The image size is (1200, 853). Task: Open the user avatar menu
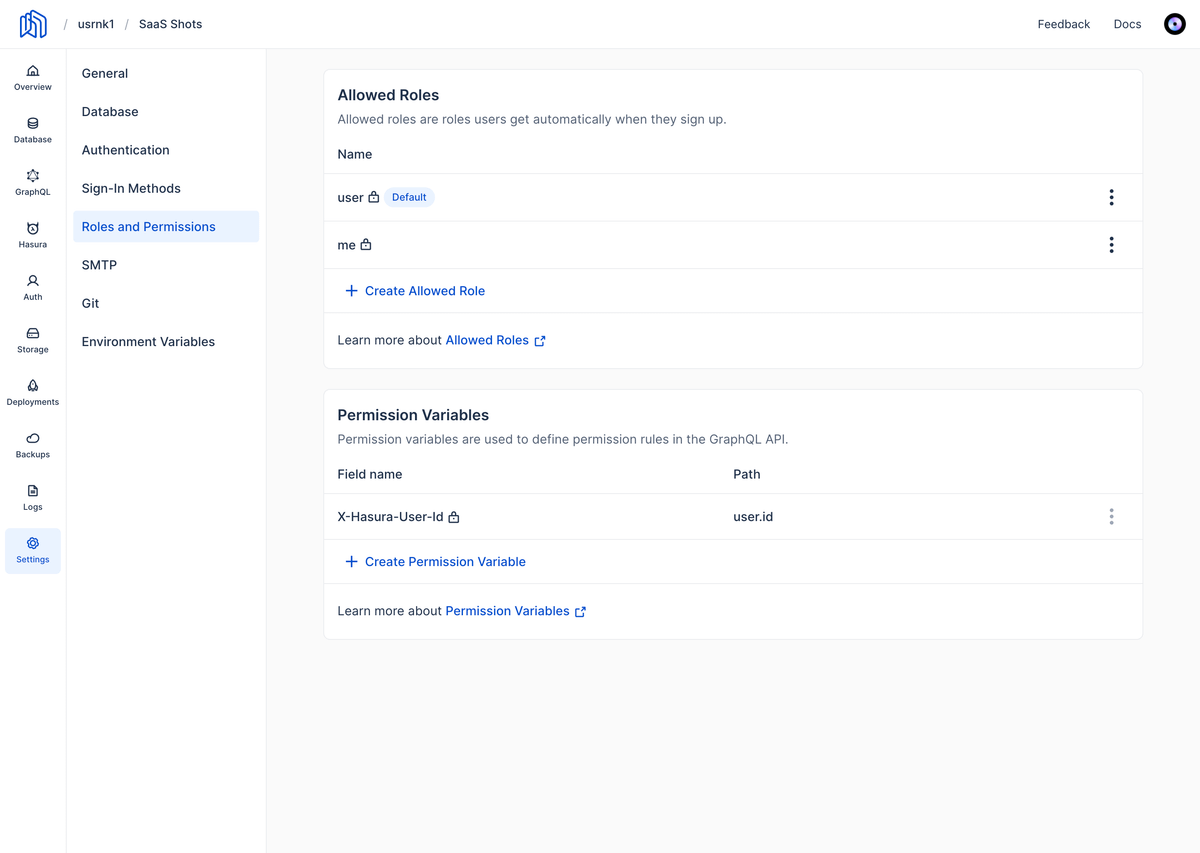click(1175, 24)
